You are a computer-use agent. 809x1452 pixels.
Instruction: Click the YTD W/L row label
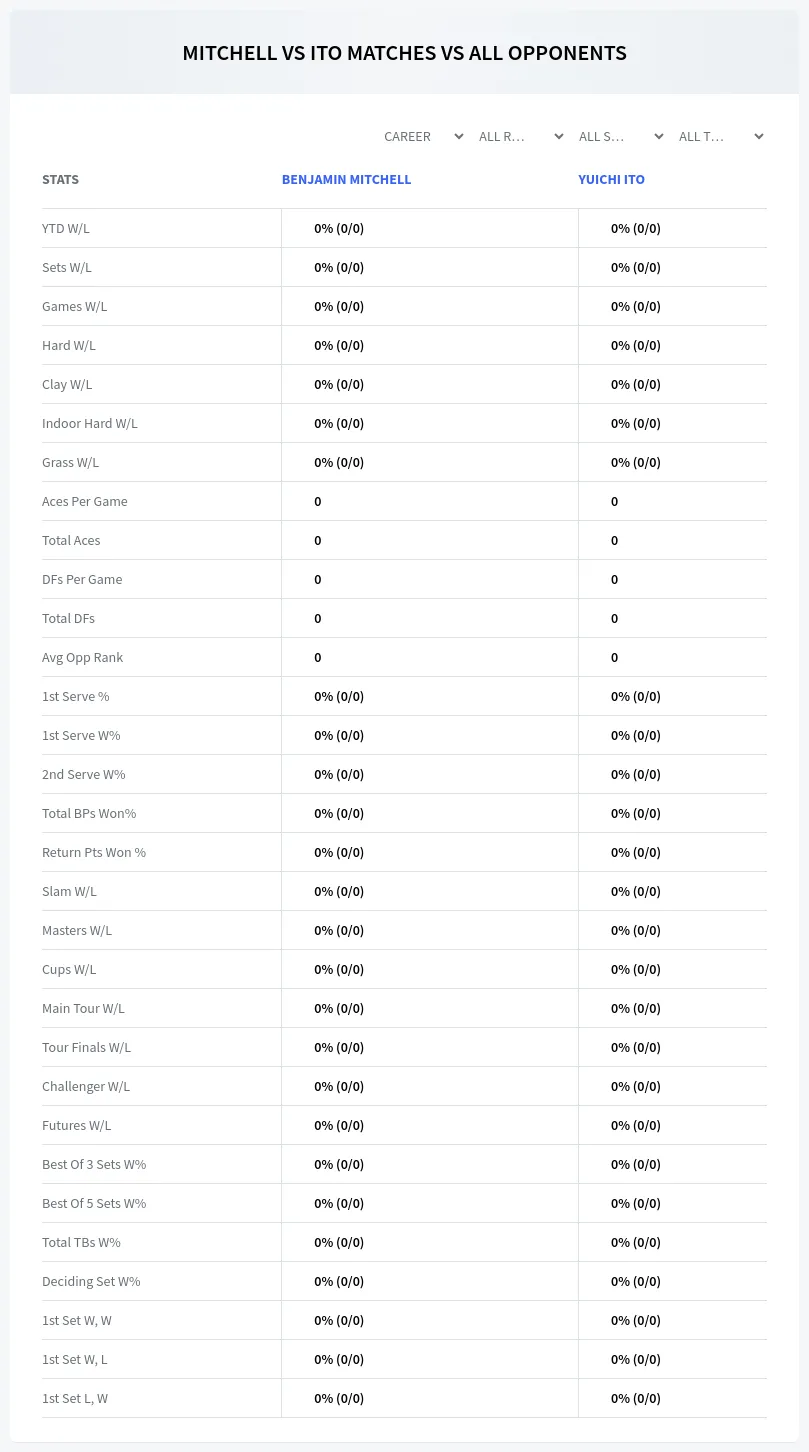click(66, 229)
